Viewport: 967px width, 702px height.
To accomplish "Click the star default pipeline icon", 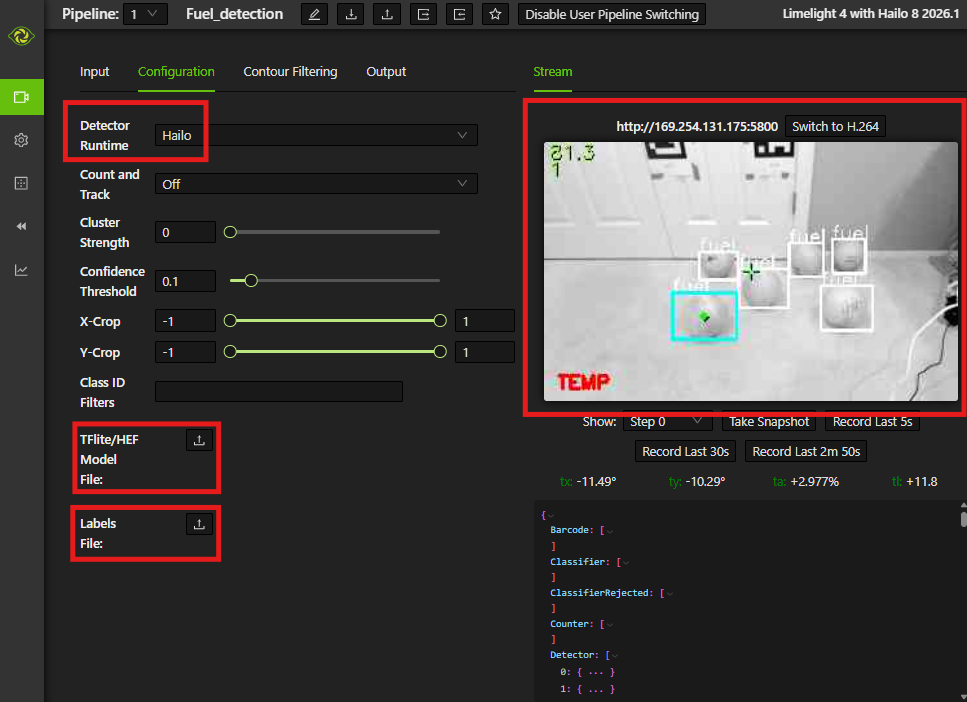I will coord(495,14).
